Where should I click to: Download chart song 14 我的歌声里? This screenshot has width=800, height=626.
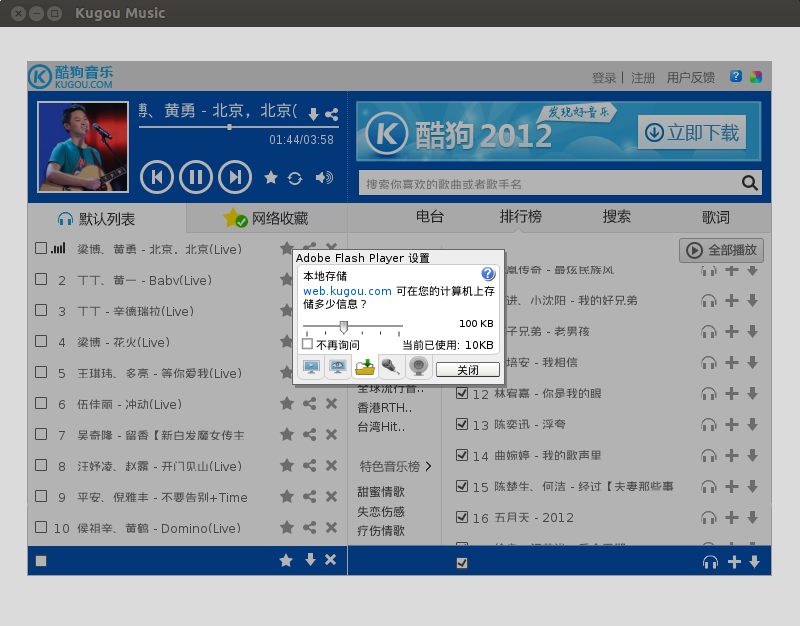(x=753, y=455)
